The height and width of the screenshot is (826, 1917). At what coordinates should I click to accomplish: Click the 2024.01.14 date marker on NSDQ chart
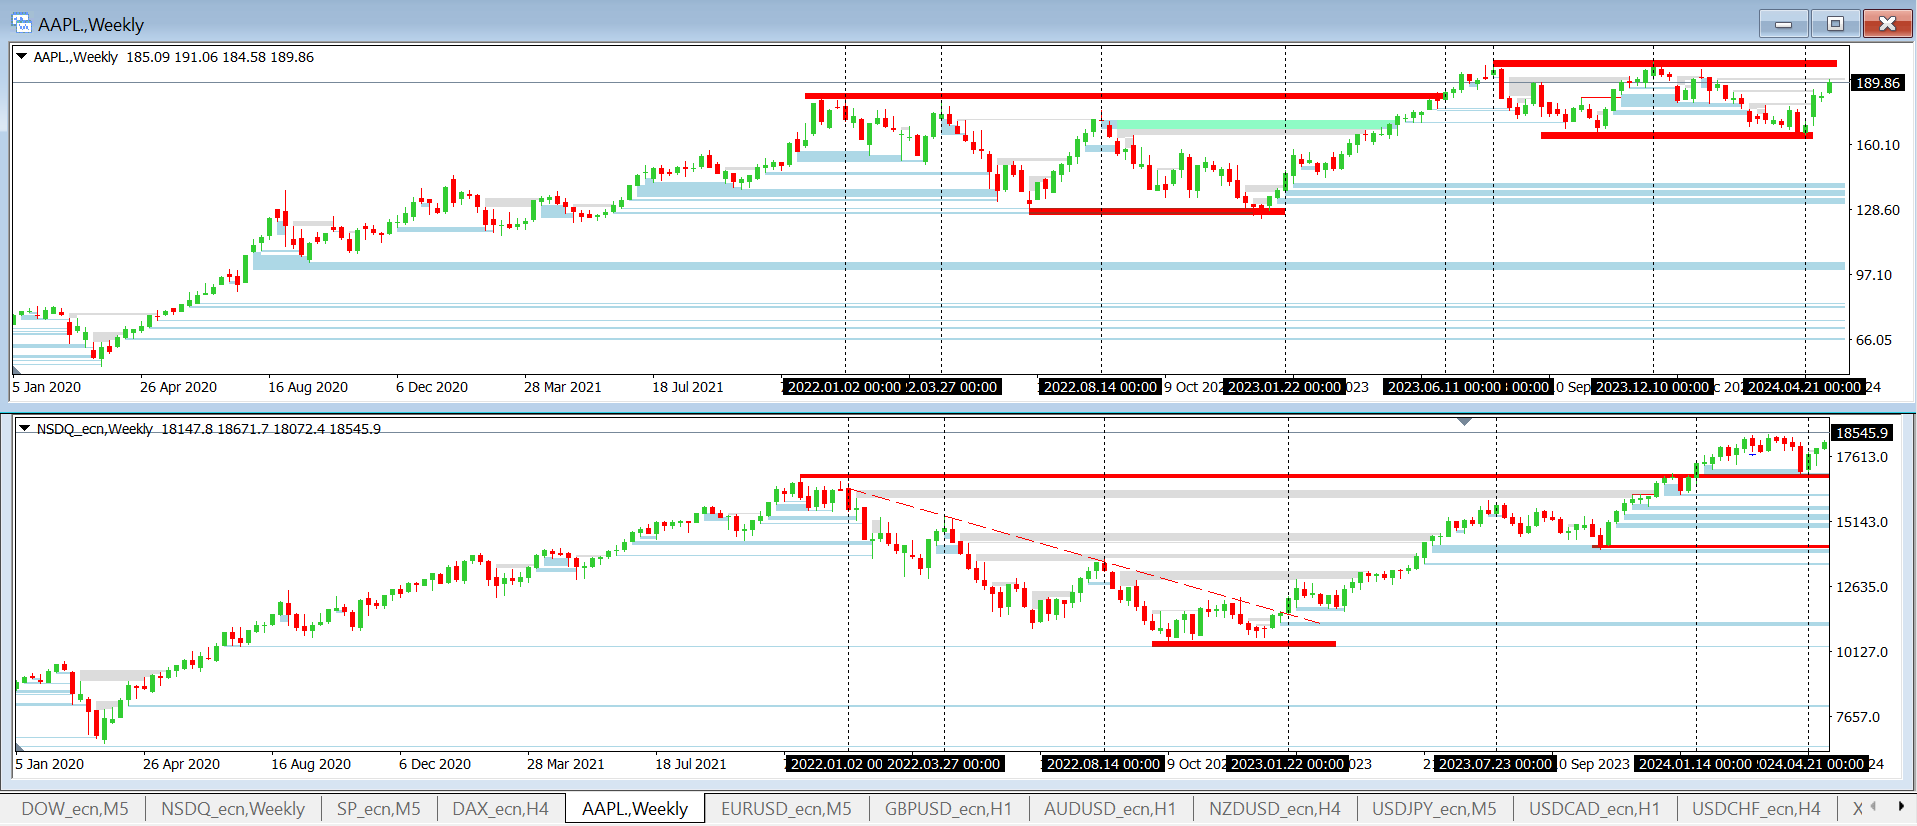click(x=1695, y=764)
